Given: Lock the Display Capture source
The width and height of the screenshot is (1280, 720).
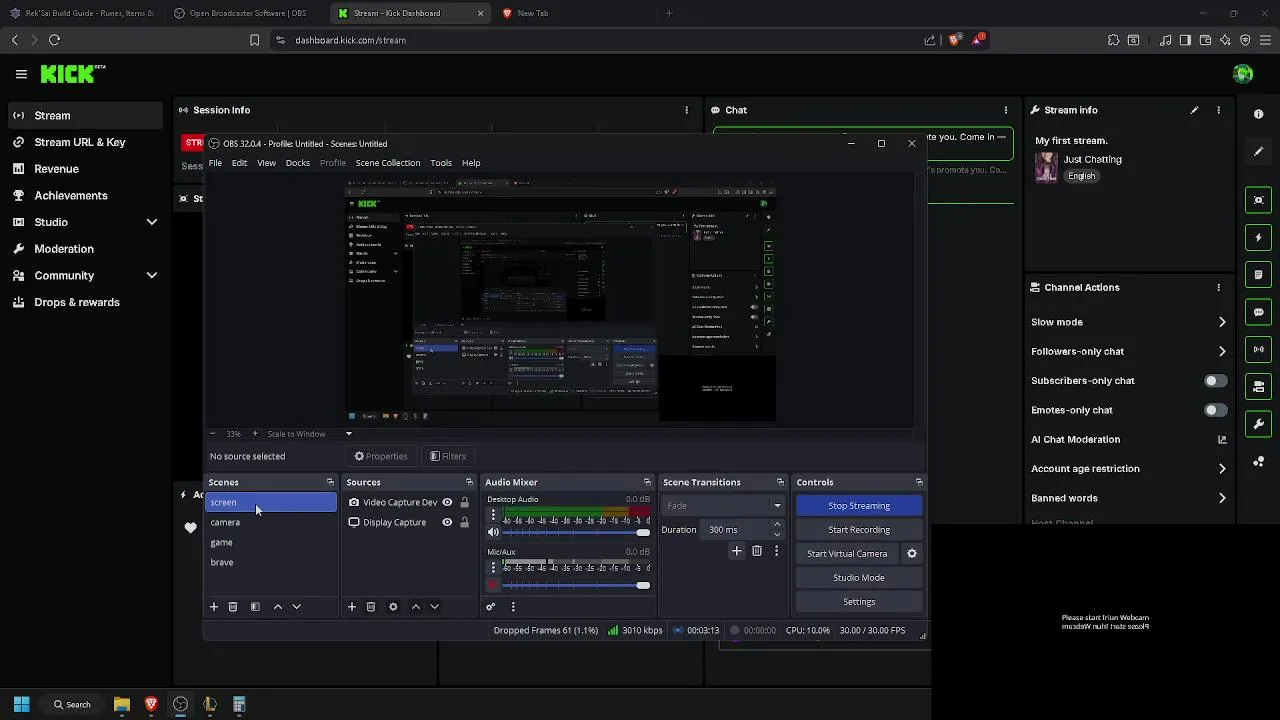Looking at the screenshot, I should [464, 522].
